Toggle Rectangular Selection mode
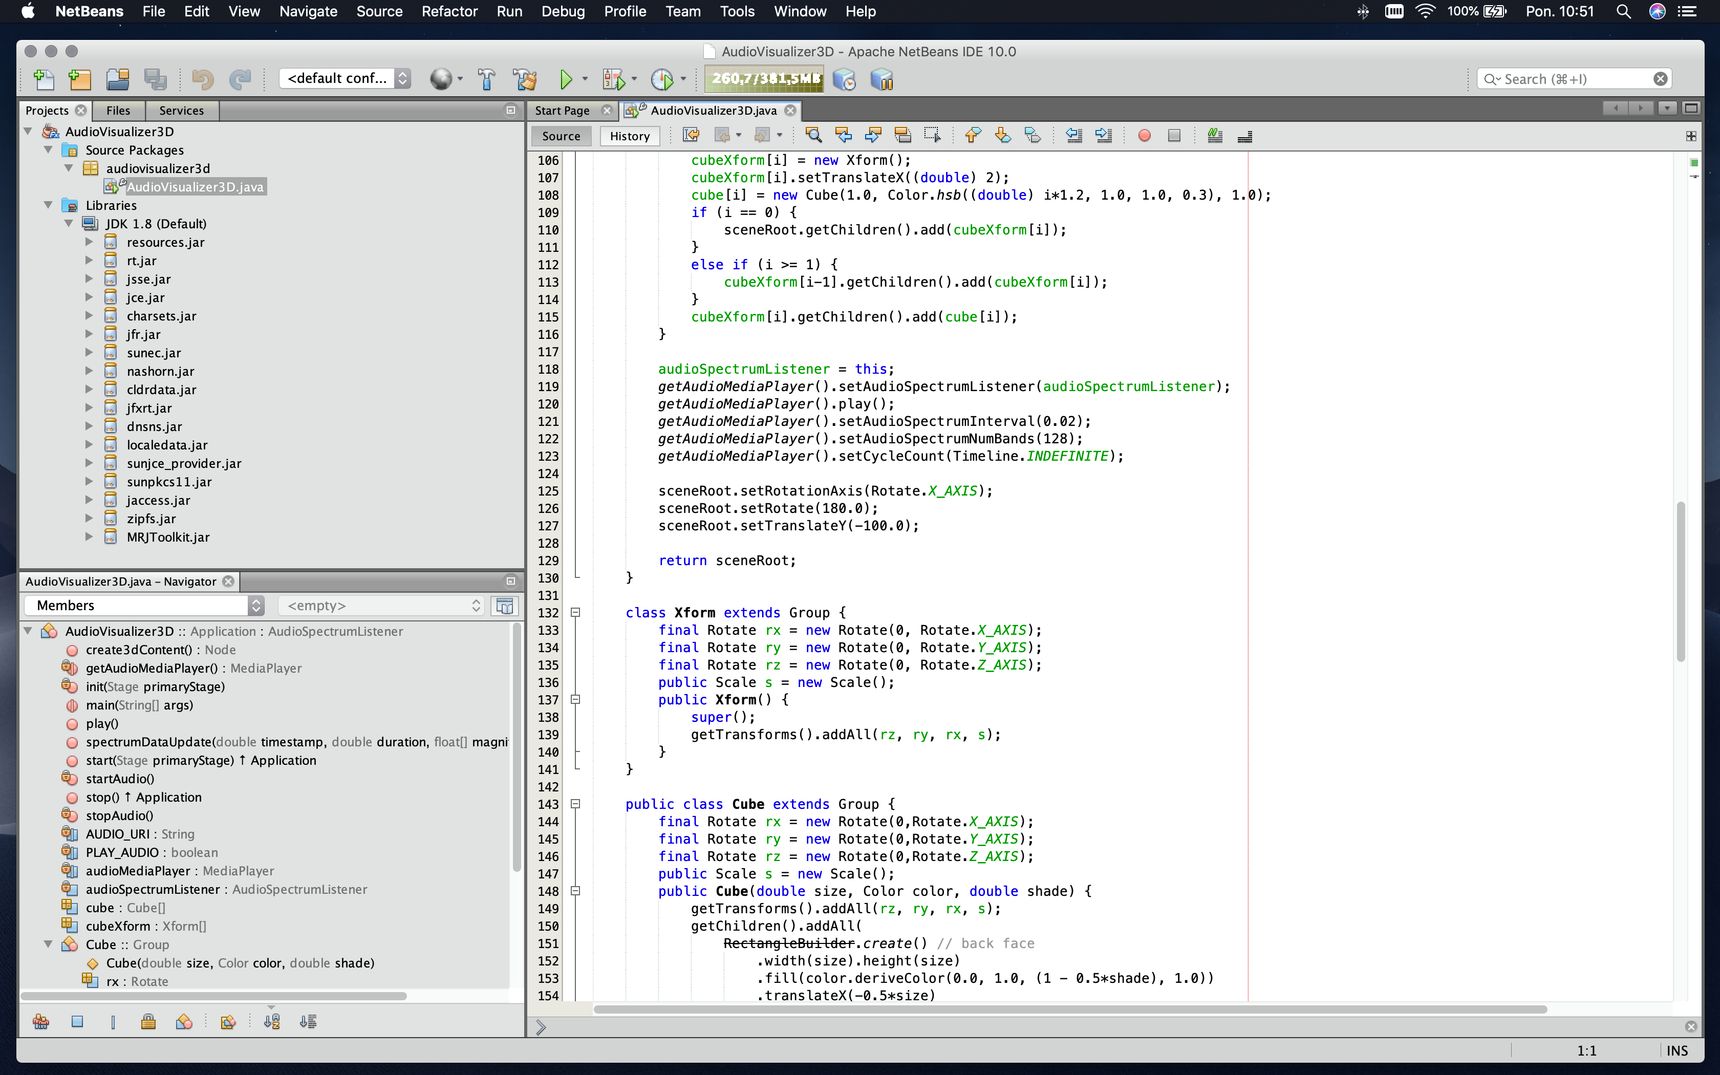Image resolution: width=1720 pixels, height=1075 pixels. [x=933, y=135]
